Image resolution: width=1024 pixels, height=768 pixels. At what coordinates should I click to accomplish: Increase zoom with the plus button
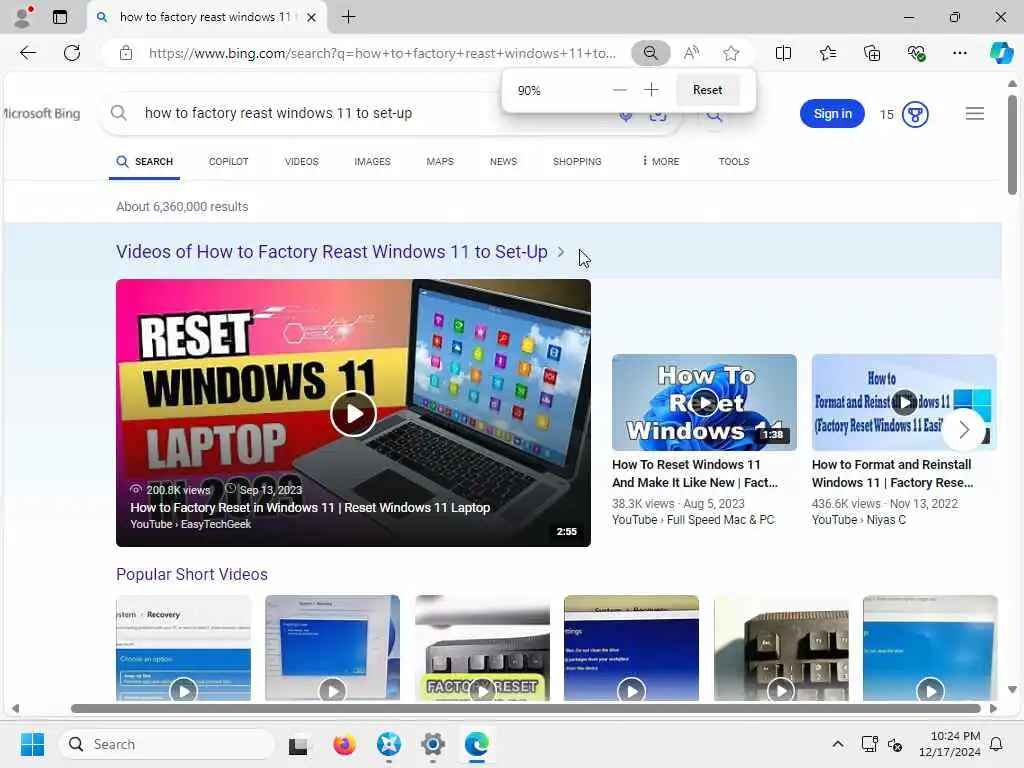tap(651, 90)
